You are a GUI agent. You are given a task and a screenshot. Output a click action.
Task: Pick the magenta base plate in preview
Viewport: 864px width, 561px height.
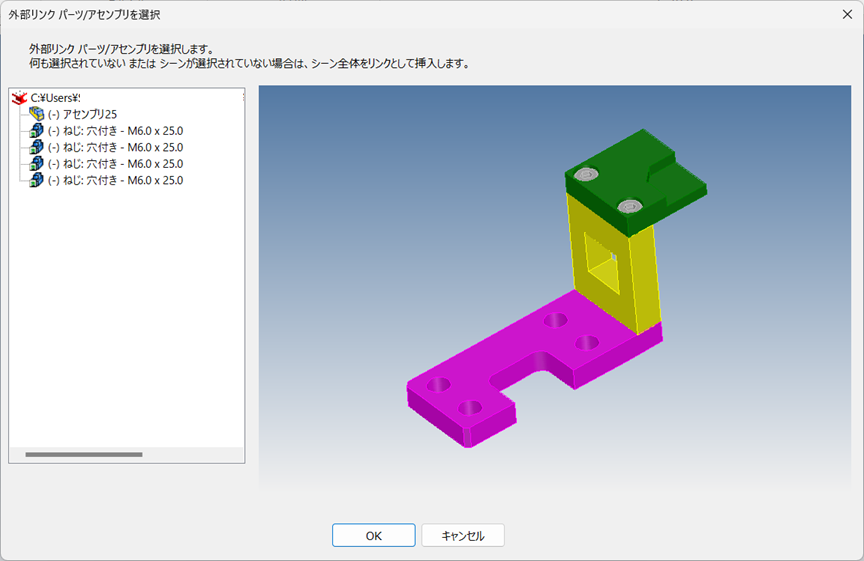coord(512,353)
